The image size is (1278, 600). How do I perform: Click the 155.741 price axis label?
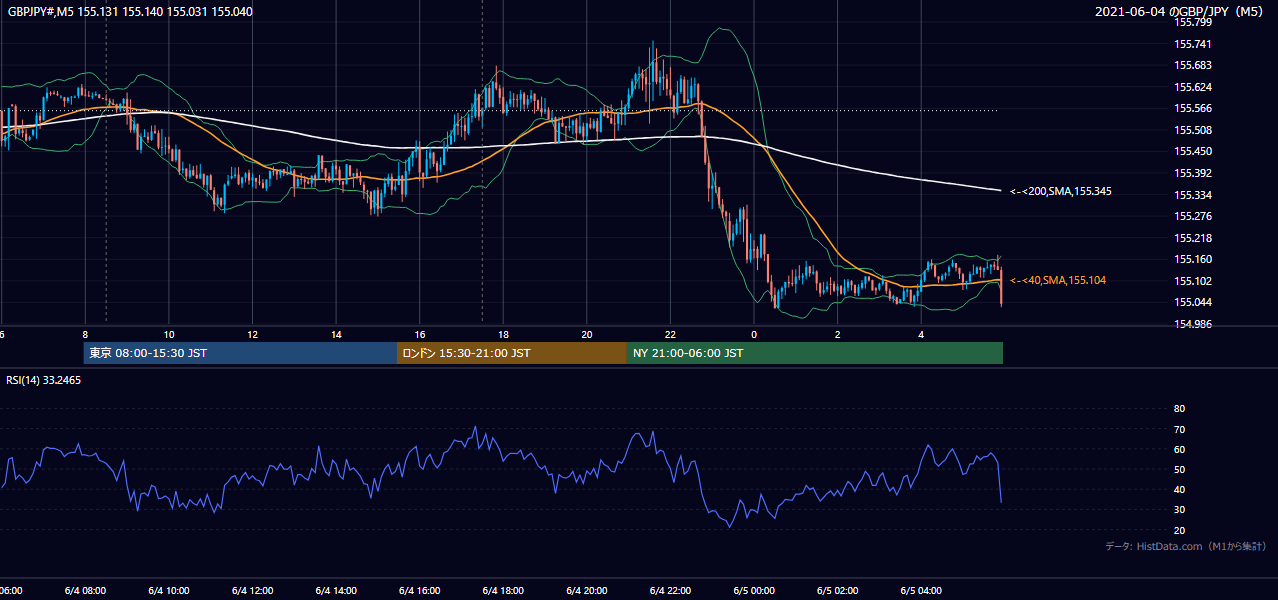1193,44
